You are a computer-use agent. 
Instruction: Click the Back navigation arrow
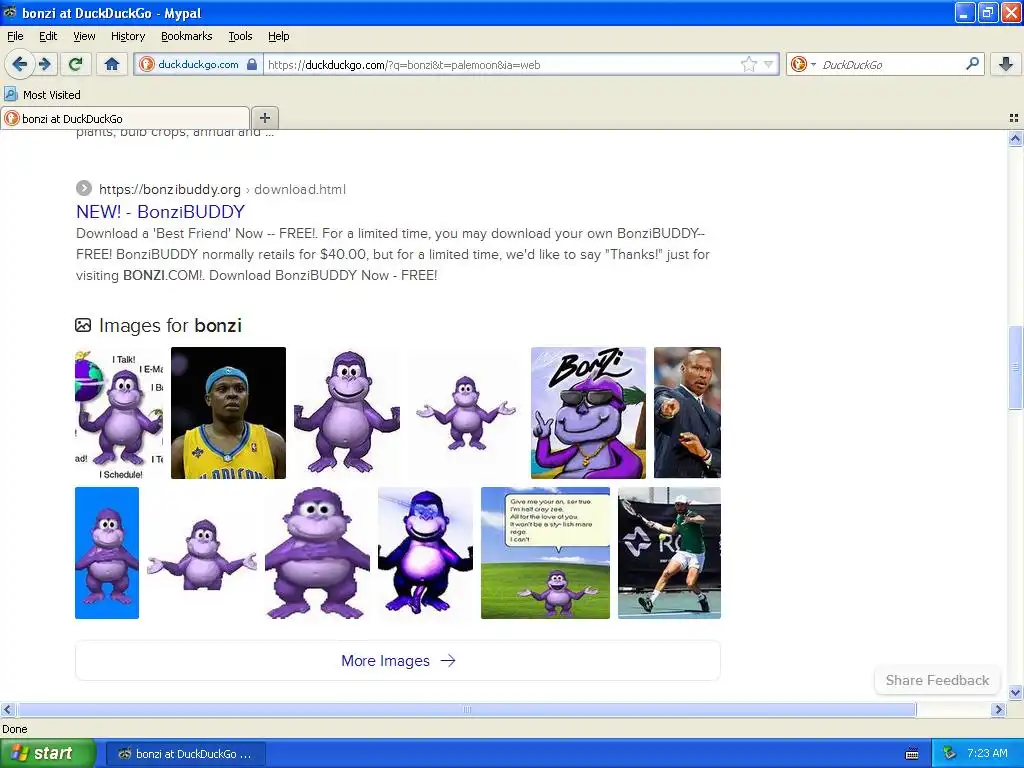click(x=19, y=64)
